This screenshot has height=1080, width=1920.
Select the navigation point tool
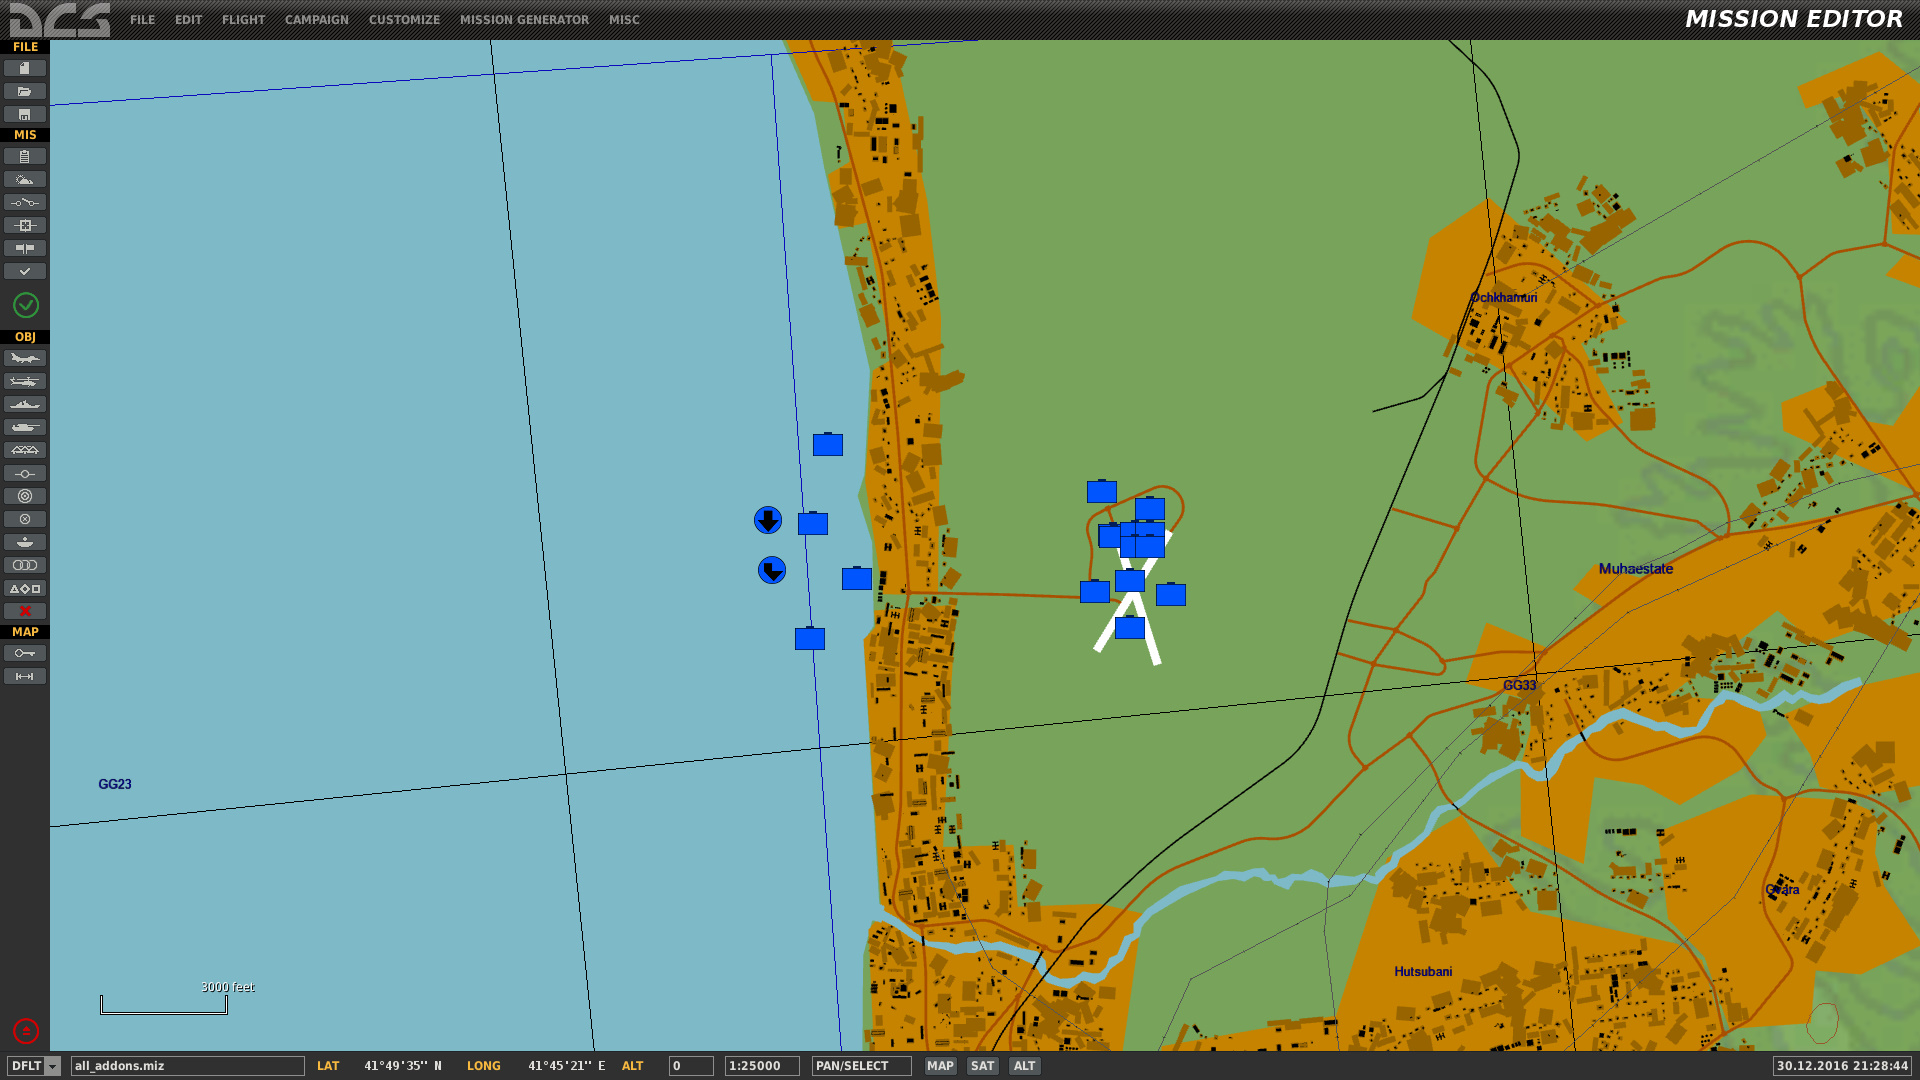[x=24, y=473]
